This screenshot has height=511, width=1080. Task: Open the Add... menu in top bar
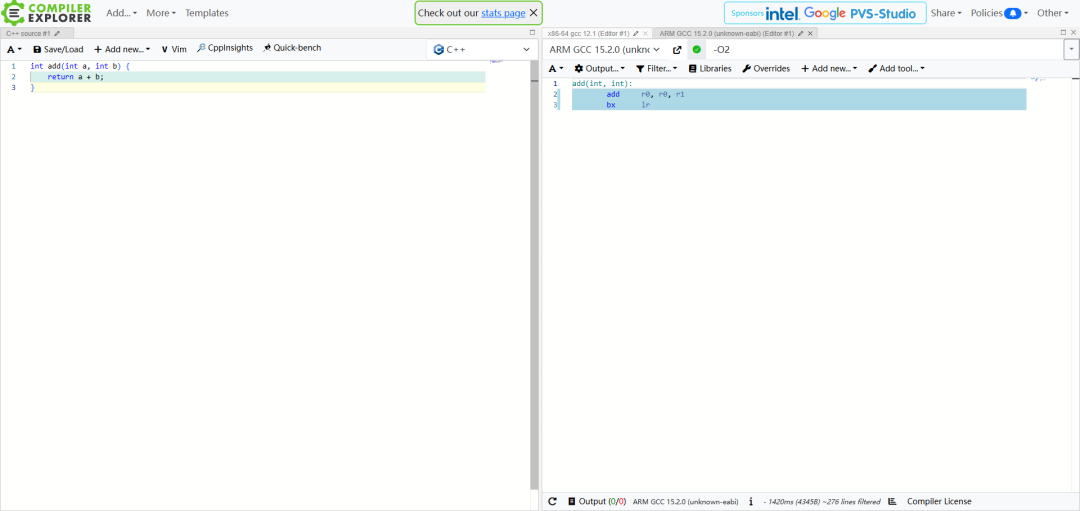(121, 13)
